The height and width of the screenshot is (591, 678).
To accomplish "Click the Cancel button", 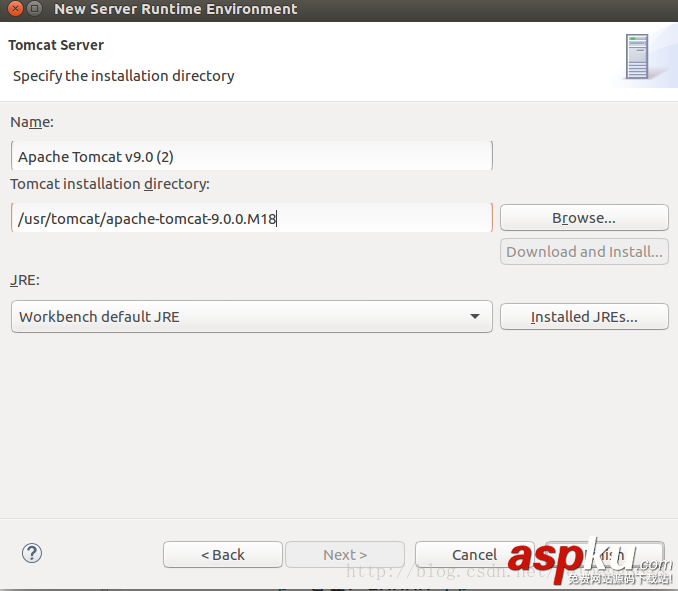I will (x=474, y=555).
